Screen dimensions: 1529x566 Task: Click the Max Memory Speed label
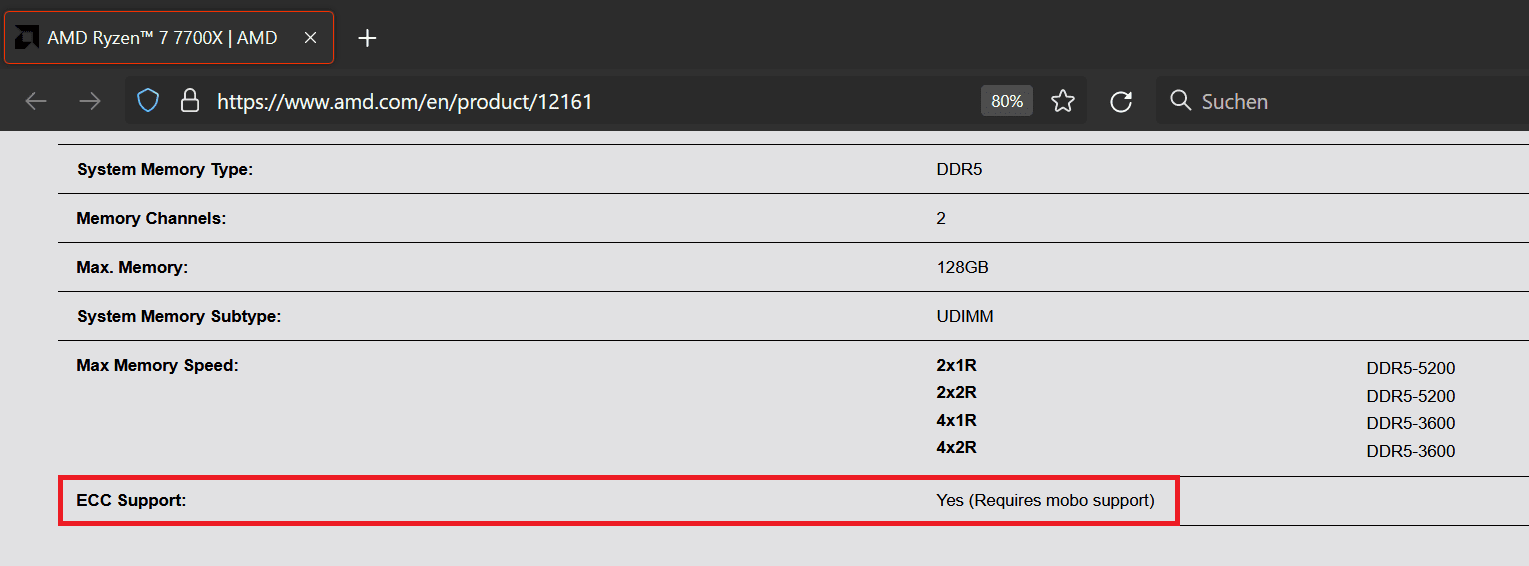[157, 365]
